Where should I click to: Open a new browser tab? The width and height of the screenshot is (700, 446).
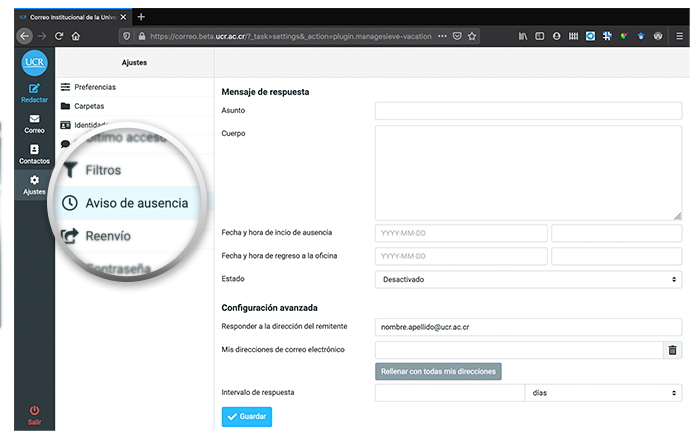(x=141, y=16)
